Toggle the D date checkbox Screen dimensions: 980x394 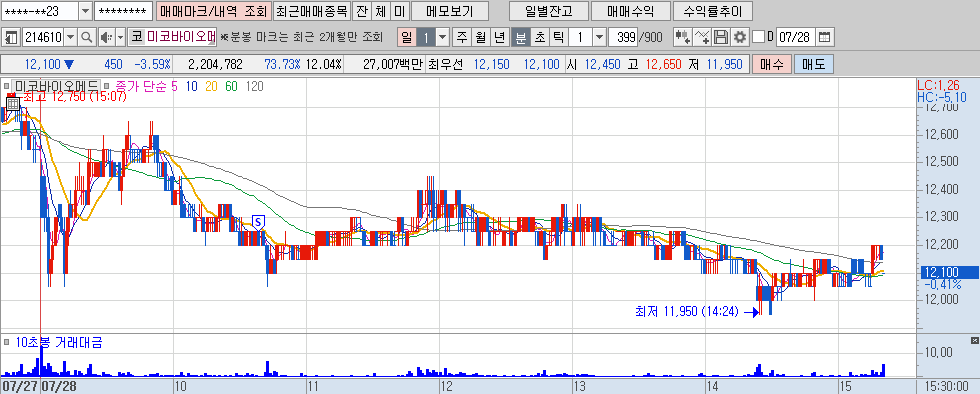point(758,38)
